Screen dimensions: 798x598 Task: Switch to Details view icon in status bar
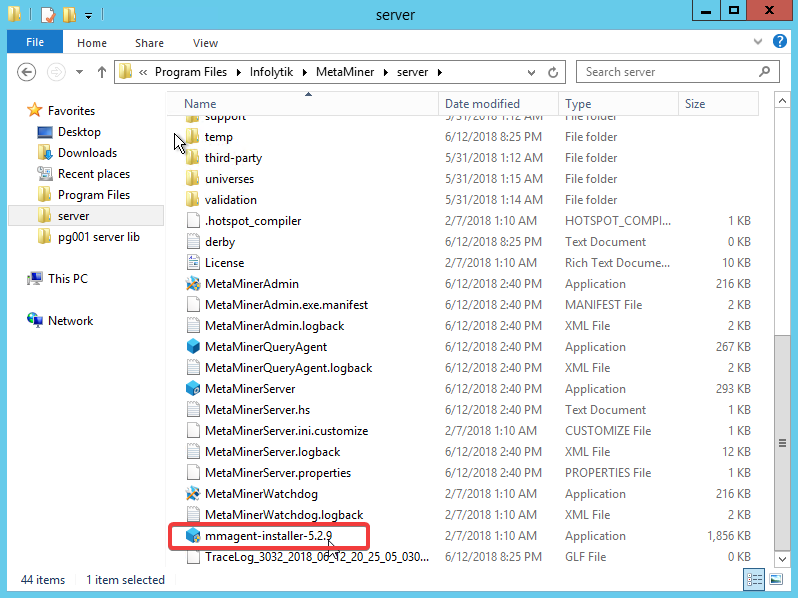pyautogui.click(x=754, y=579)
